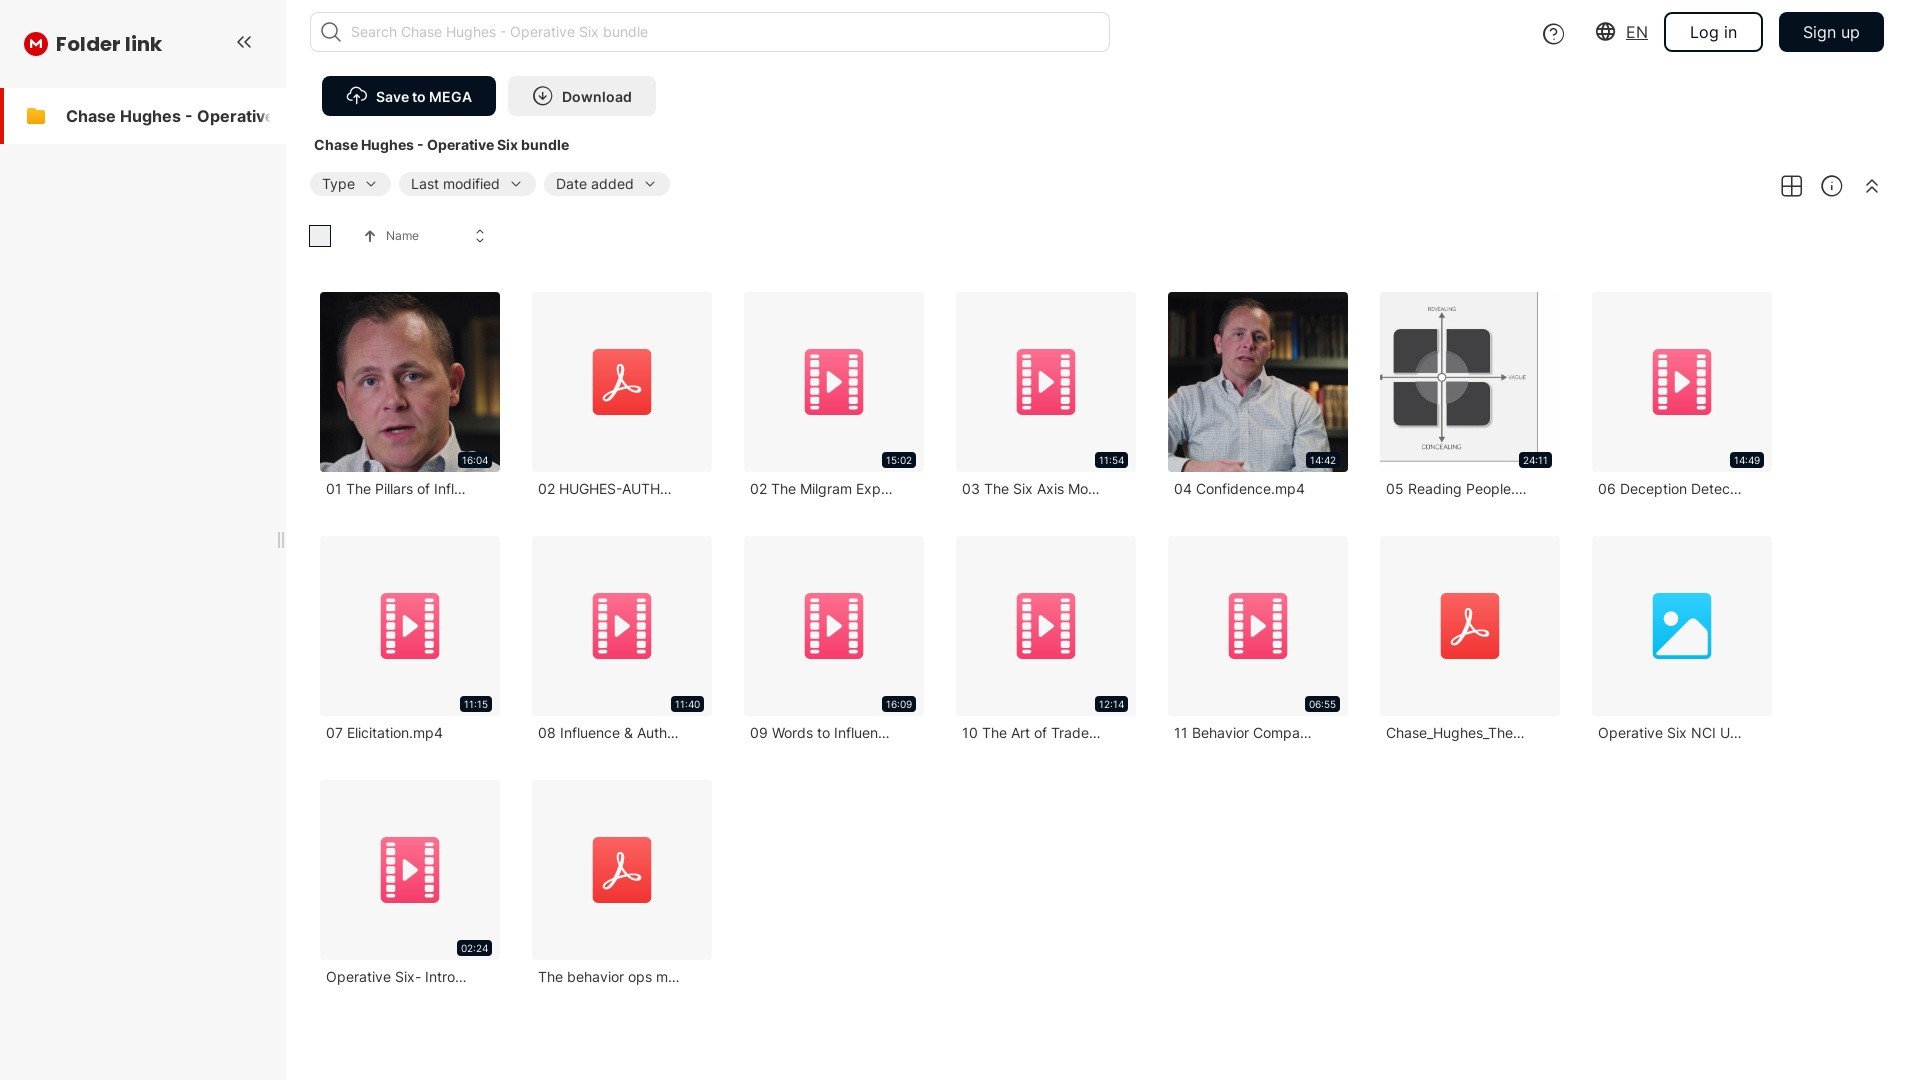Collapse the sidebar with double-chevron icon

point(244,42)
